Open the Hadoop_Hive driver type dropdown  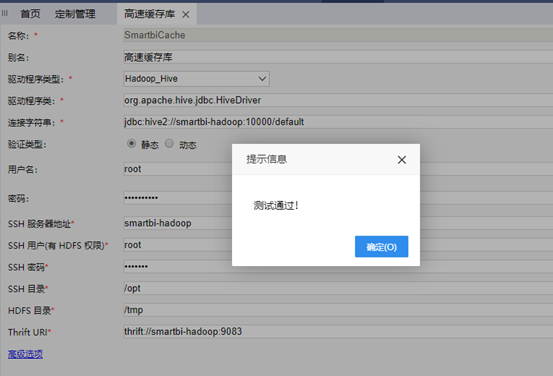(196, 79)
